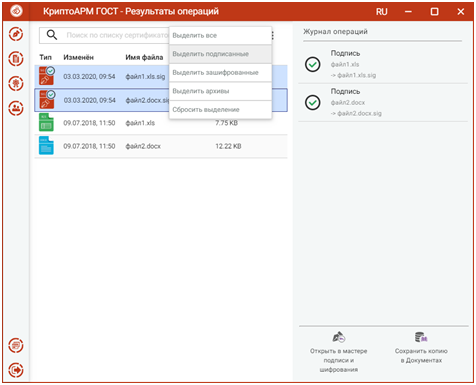Maximize the КриптоАРМ ГОСТ window

coord(434,12)
